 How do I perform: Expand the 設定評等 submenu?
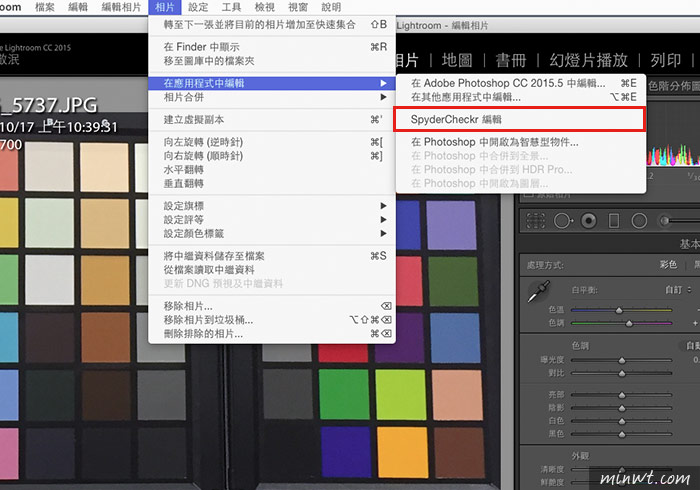[272, 220]
